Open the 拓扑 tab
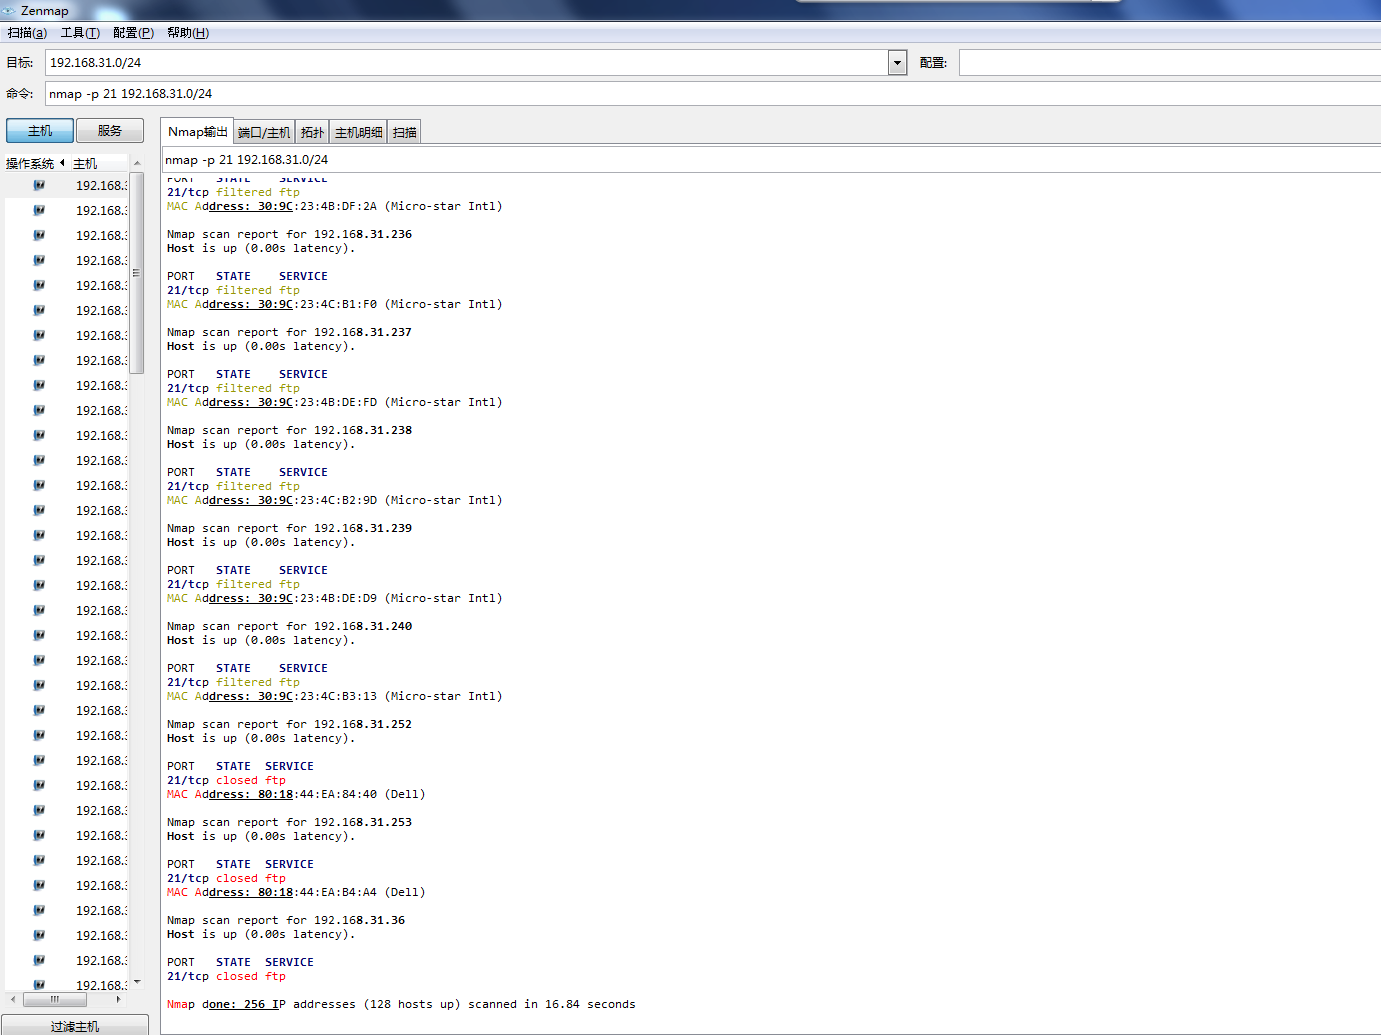Image resolution: width=1381 pixels, height=1035 pixels. (x=312, y=132)
